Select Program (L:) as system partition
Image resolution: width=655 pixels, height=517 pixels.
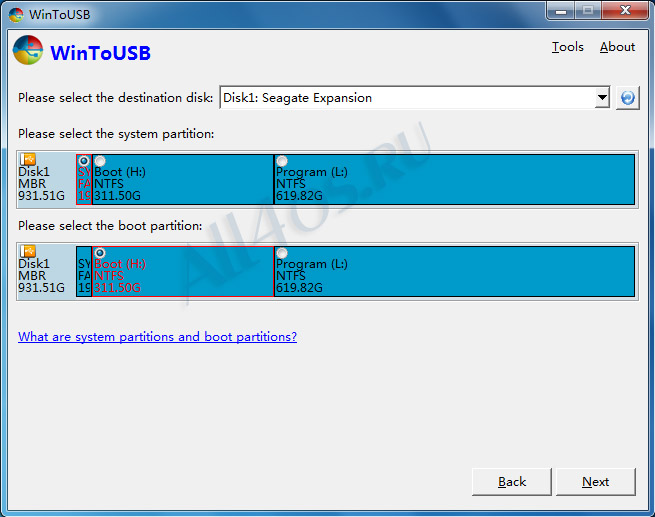(x=282, y=161)
